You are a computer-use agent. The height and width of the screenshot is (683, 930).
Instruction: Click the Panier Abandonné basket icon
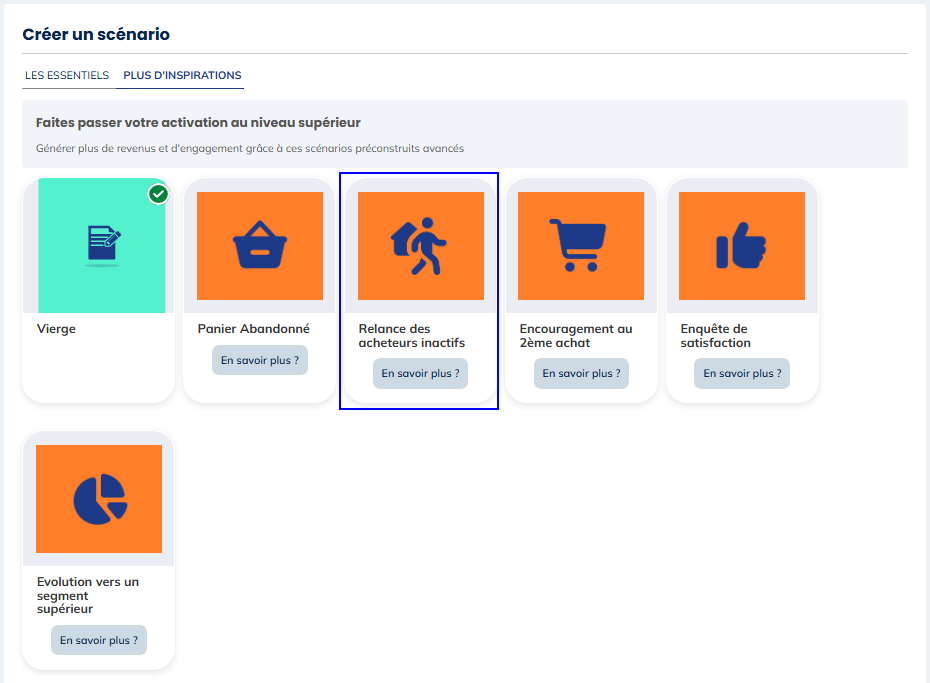tap(259, 245)
